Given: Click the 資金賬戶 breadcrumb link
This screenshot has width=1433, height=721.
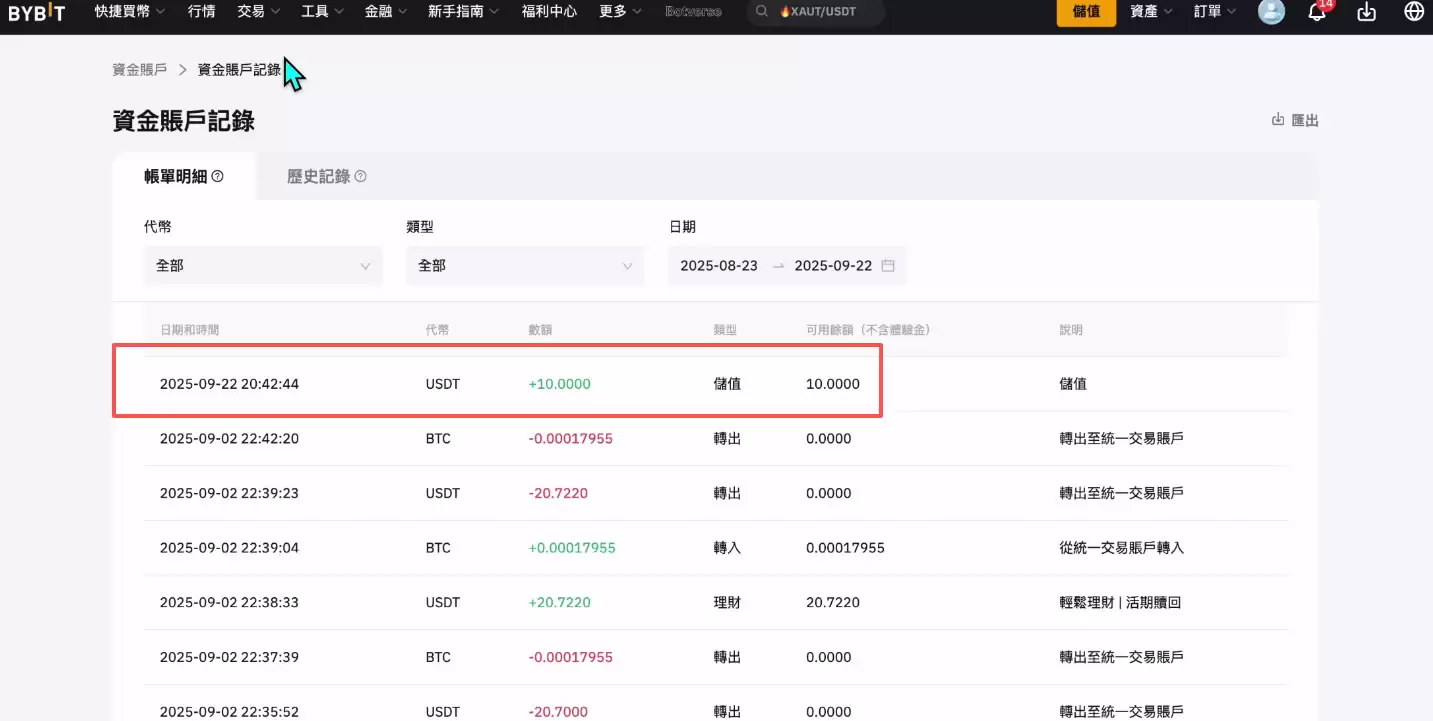Looking at the screenshot, I should click(x=139, y=71).
